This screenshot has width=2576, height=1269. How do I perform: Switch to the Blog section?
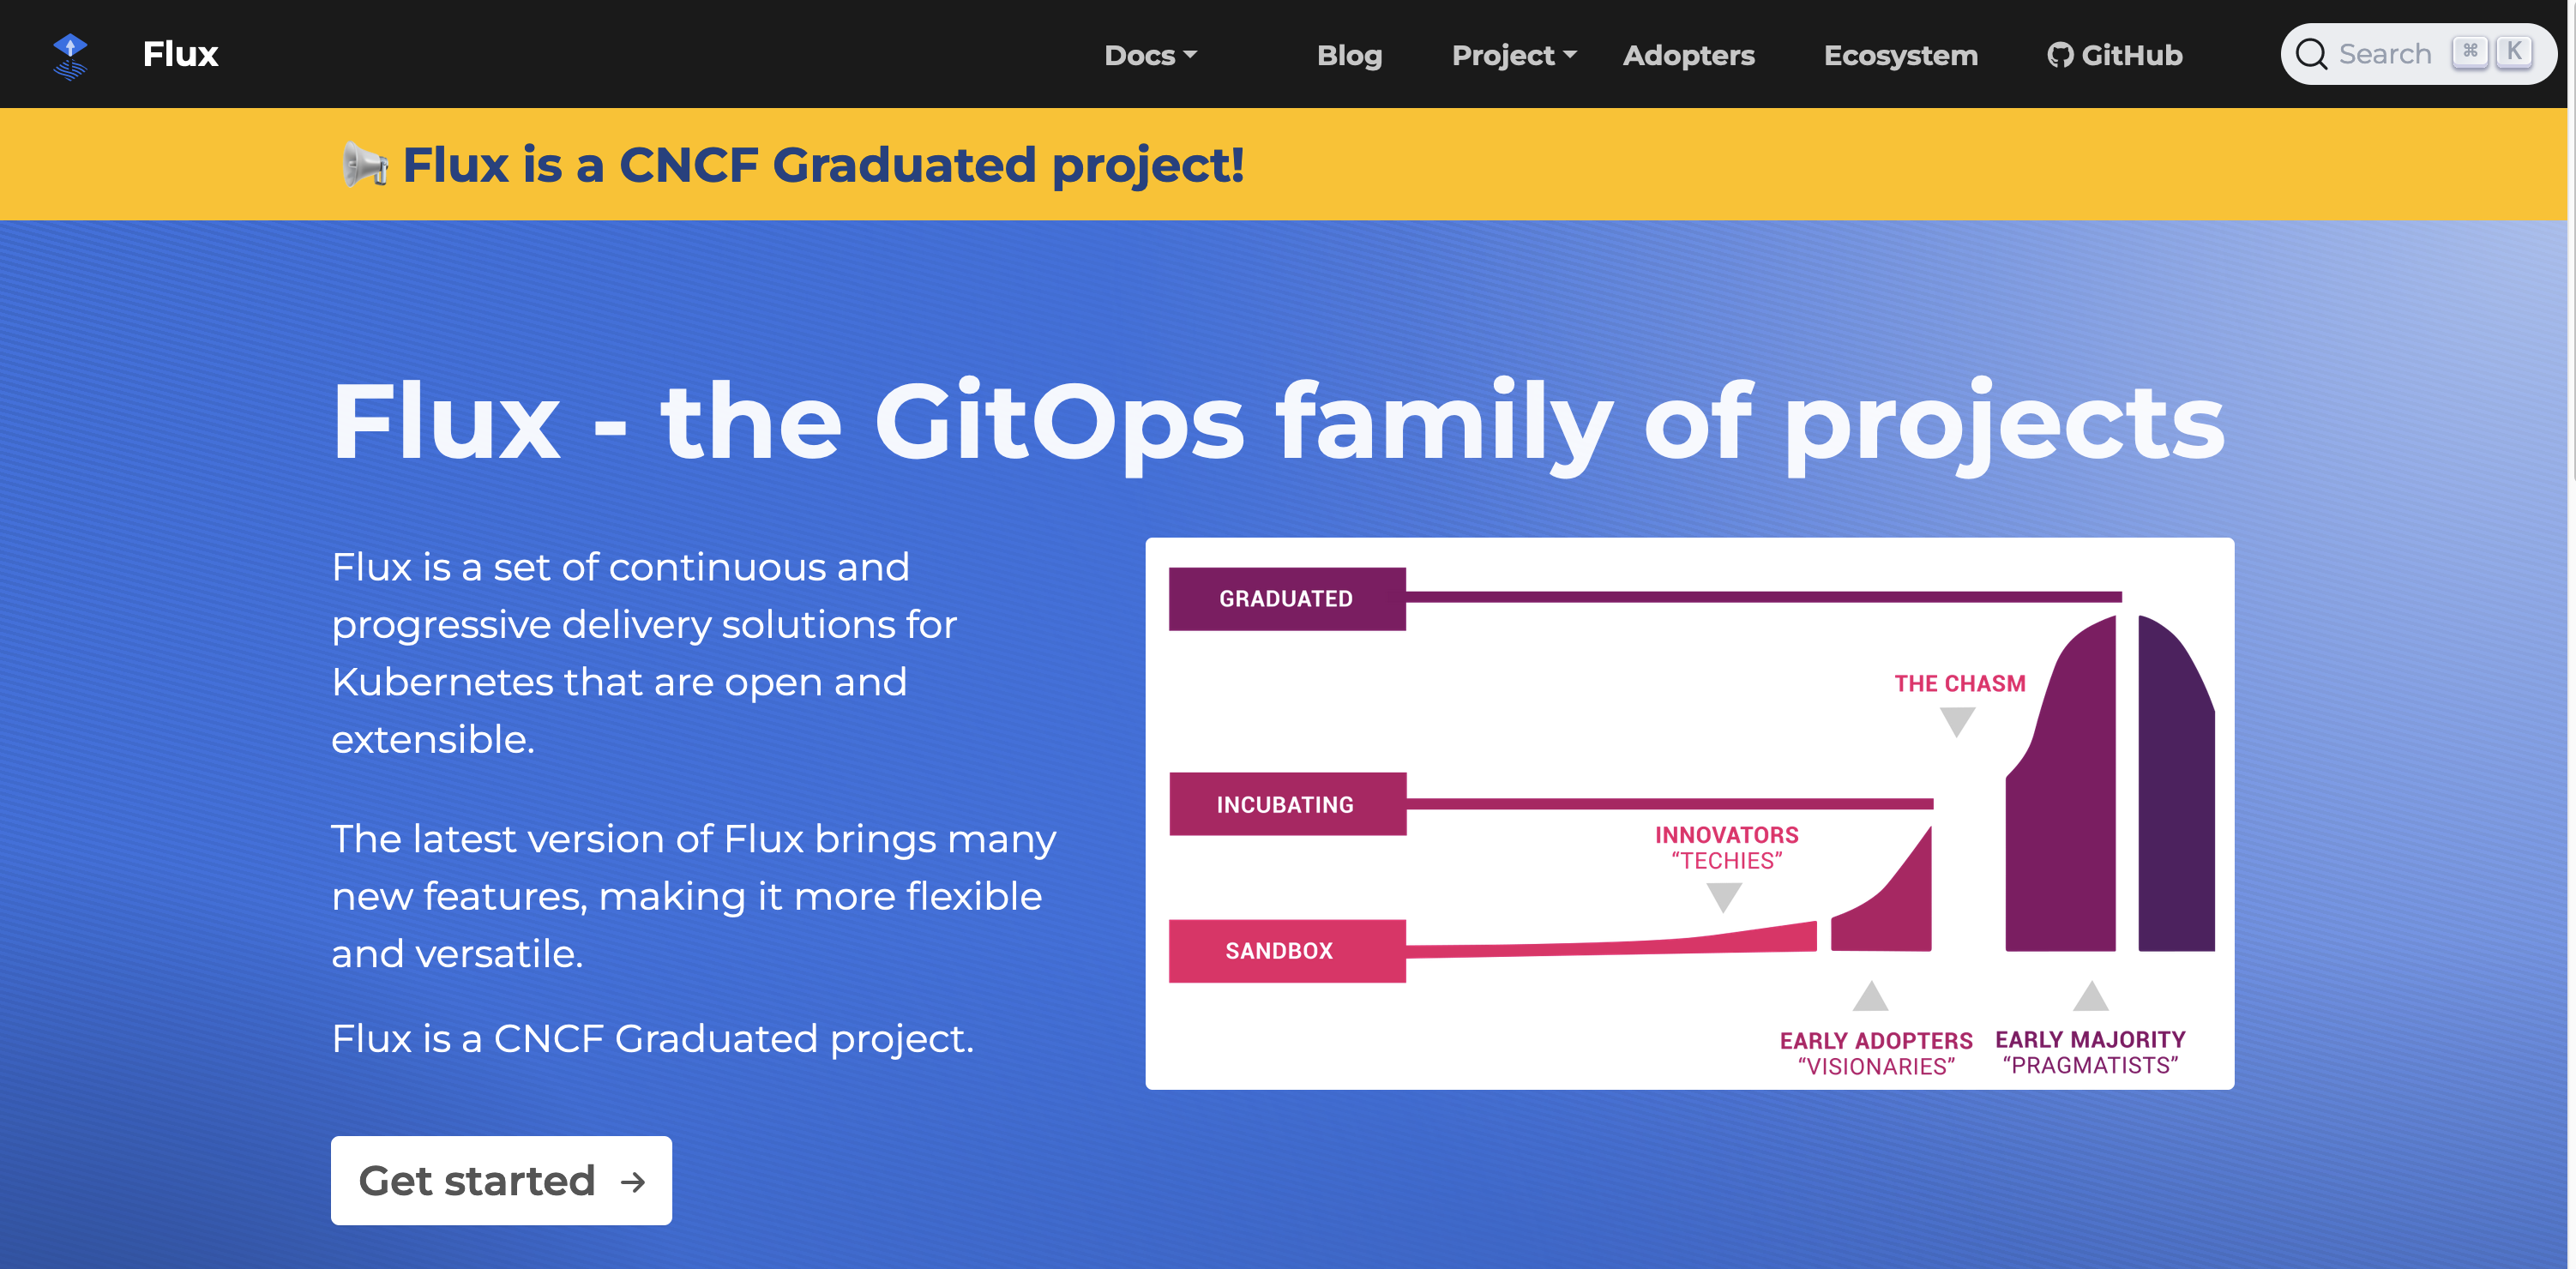[x=1349, y=55]
